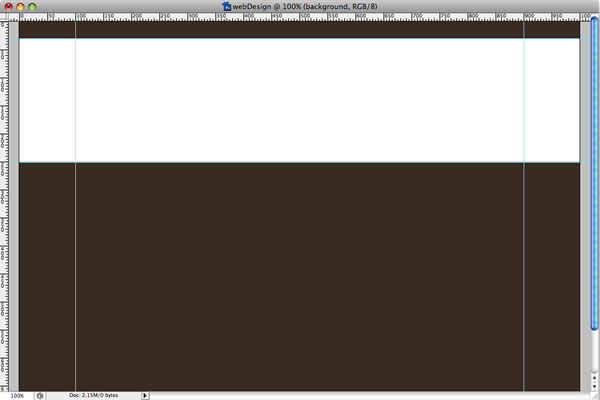Click the 100% zoom percentage field

(x=17, y=395)
